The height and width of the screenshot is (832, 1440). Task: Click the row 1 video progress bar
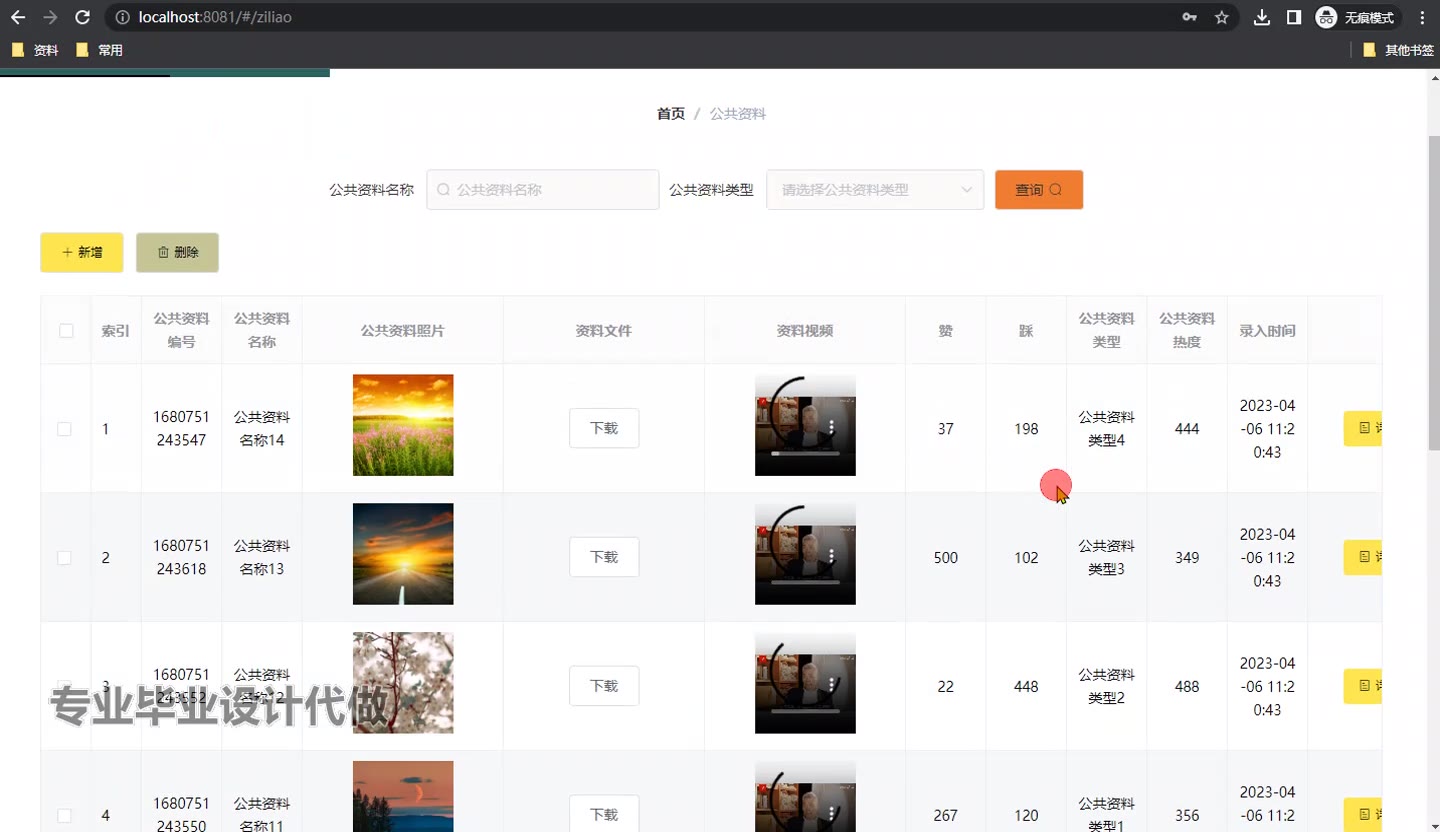pyautogui.click(x=805, y=453)
